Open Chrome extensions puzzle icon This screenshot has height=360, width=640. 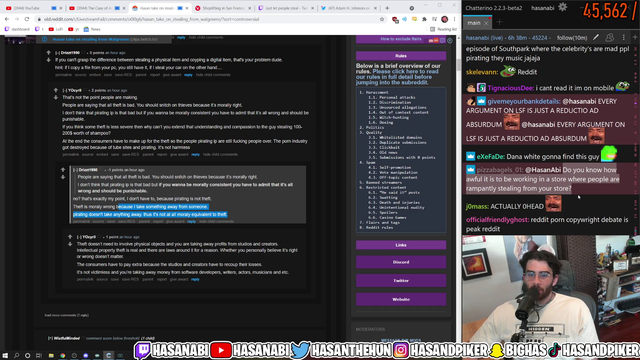[424, 19]
